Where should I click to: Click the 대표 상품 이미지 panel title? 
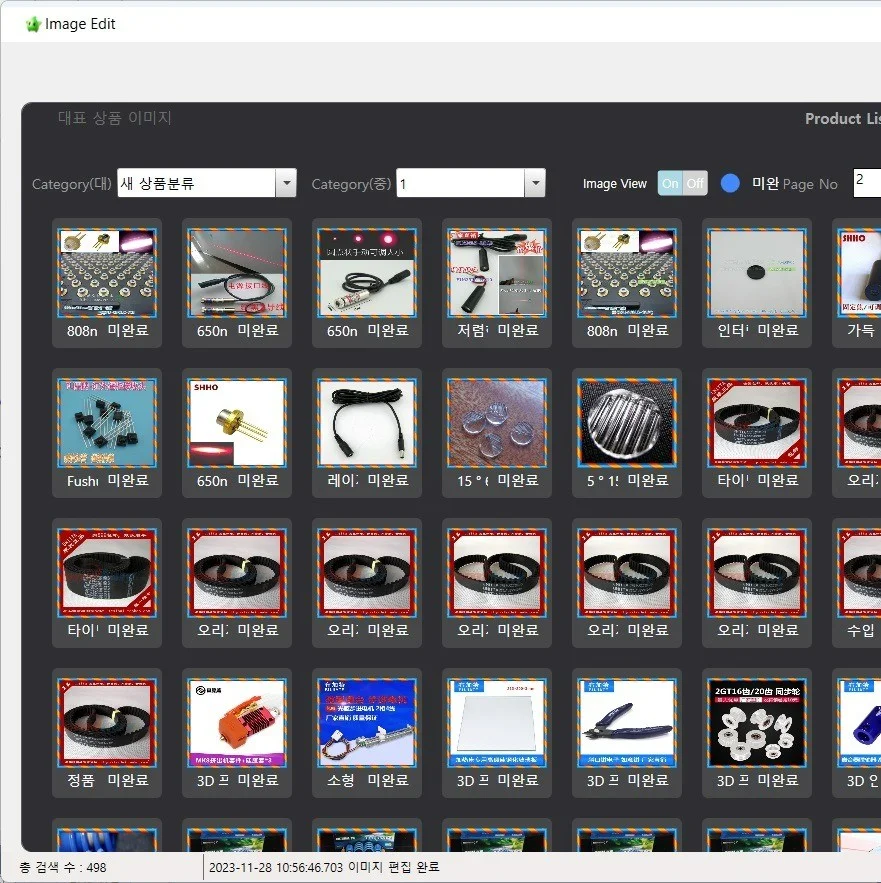(115, 118)
